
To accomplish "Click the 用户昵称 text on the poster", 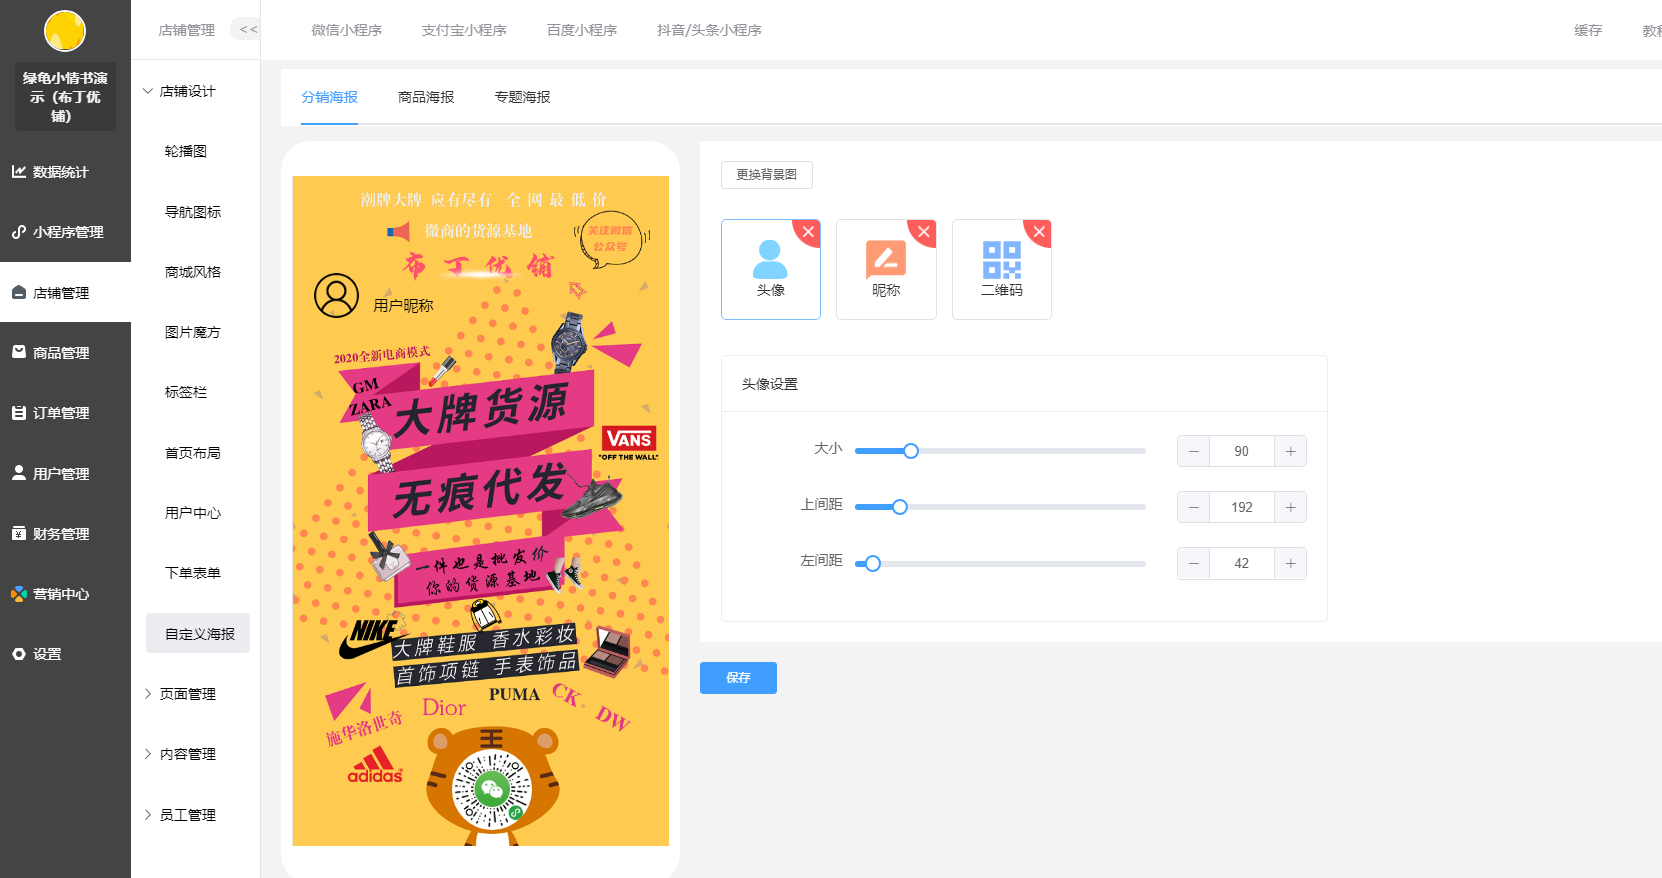I will [x=403, y=305].
